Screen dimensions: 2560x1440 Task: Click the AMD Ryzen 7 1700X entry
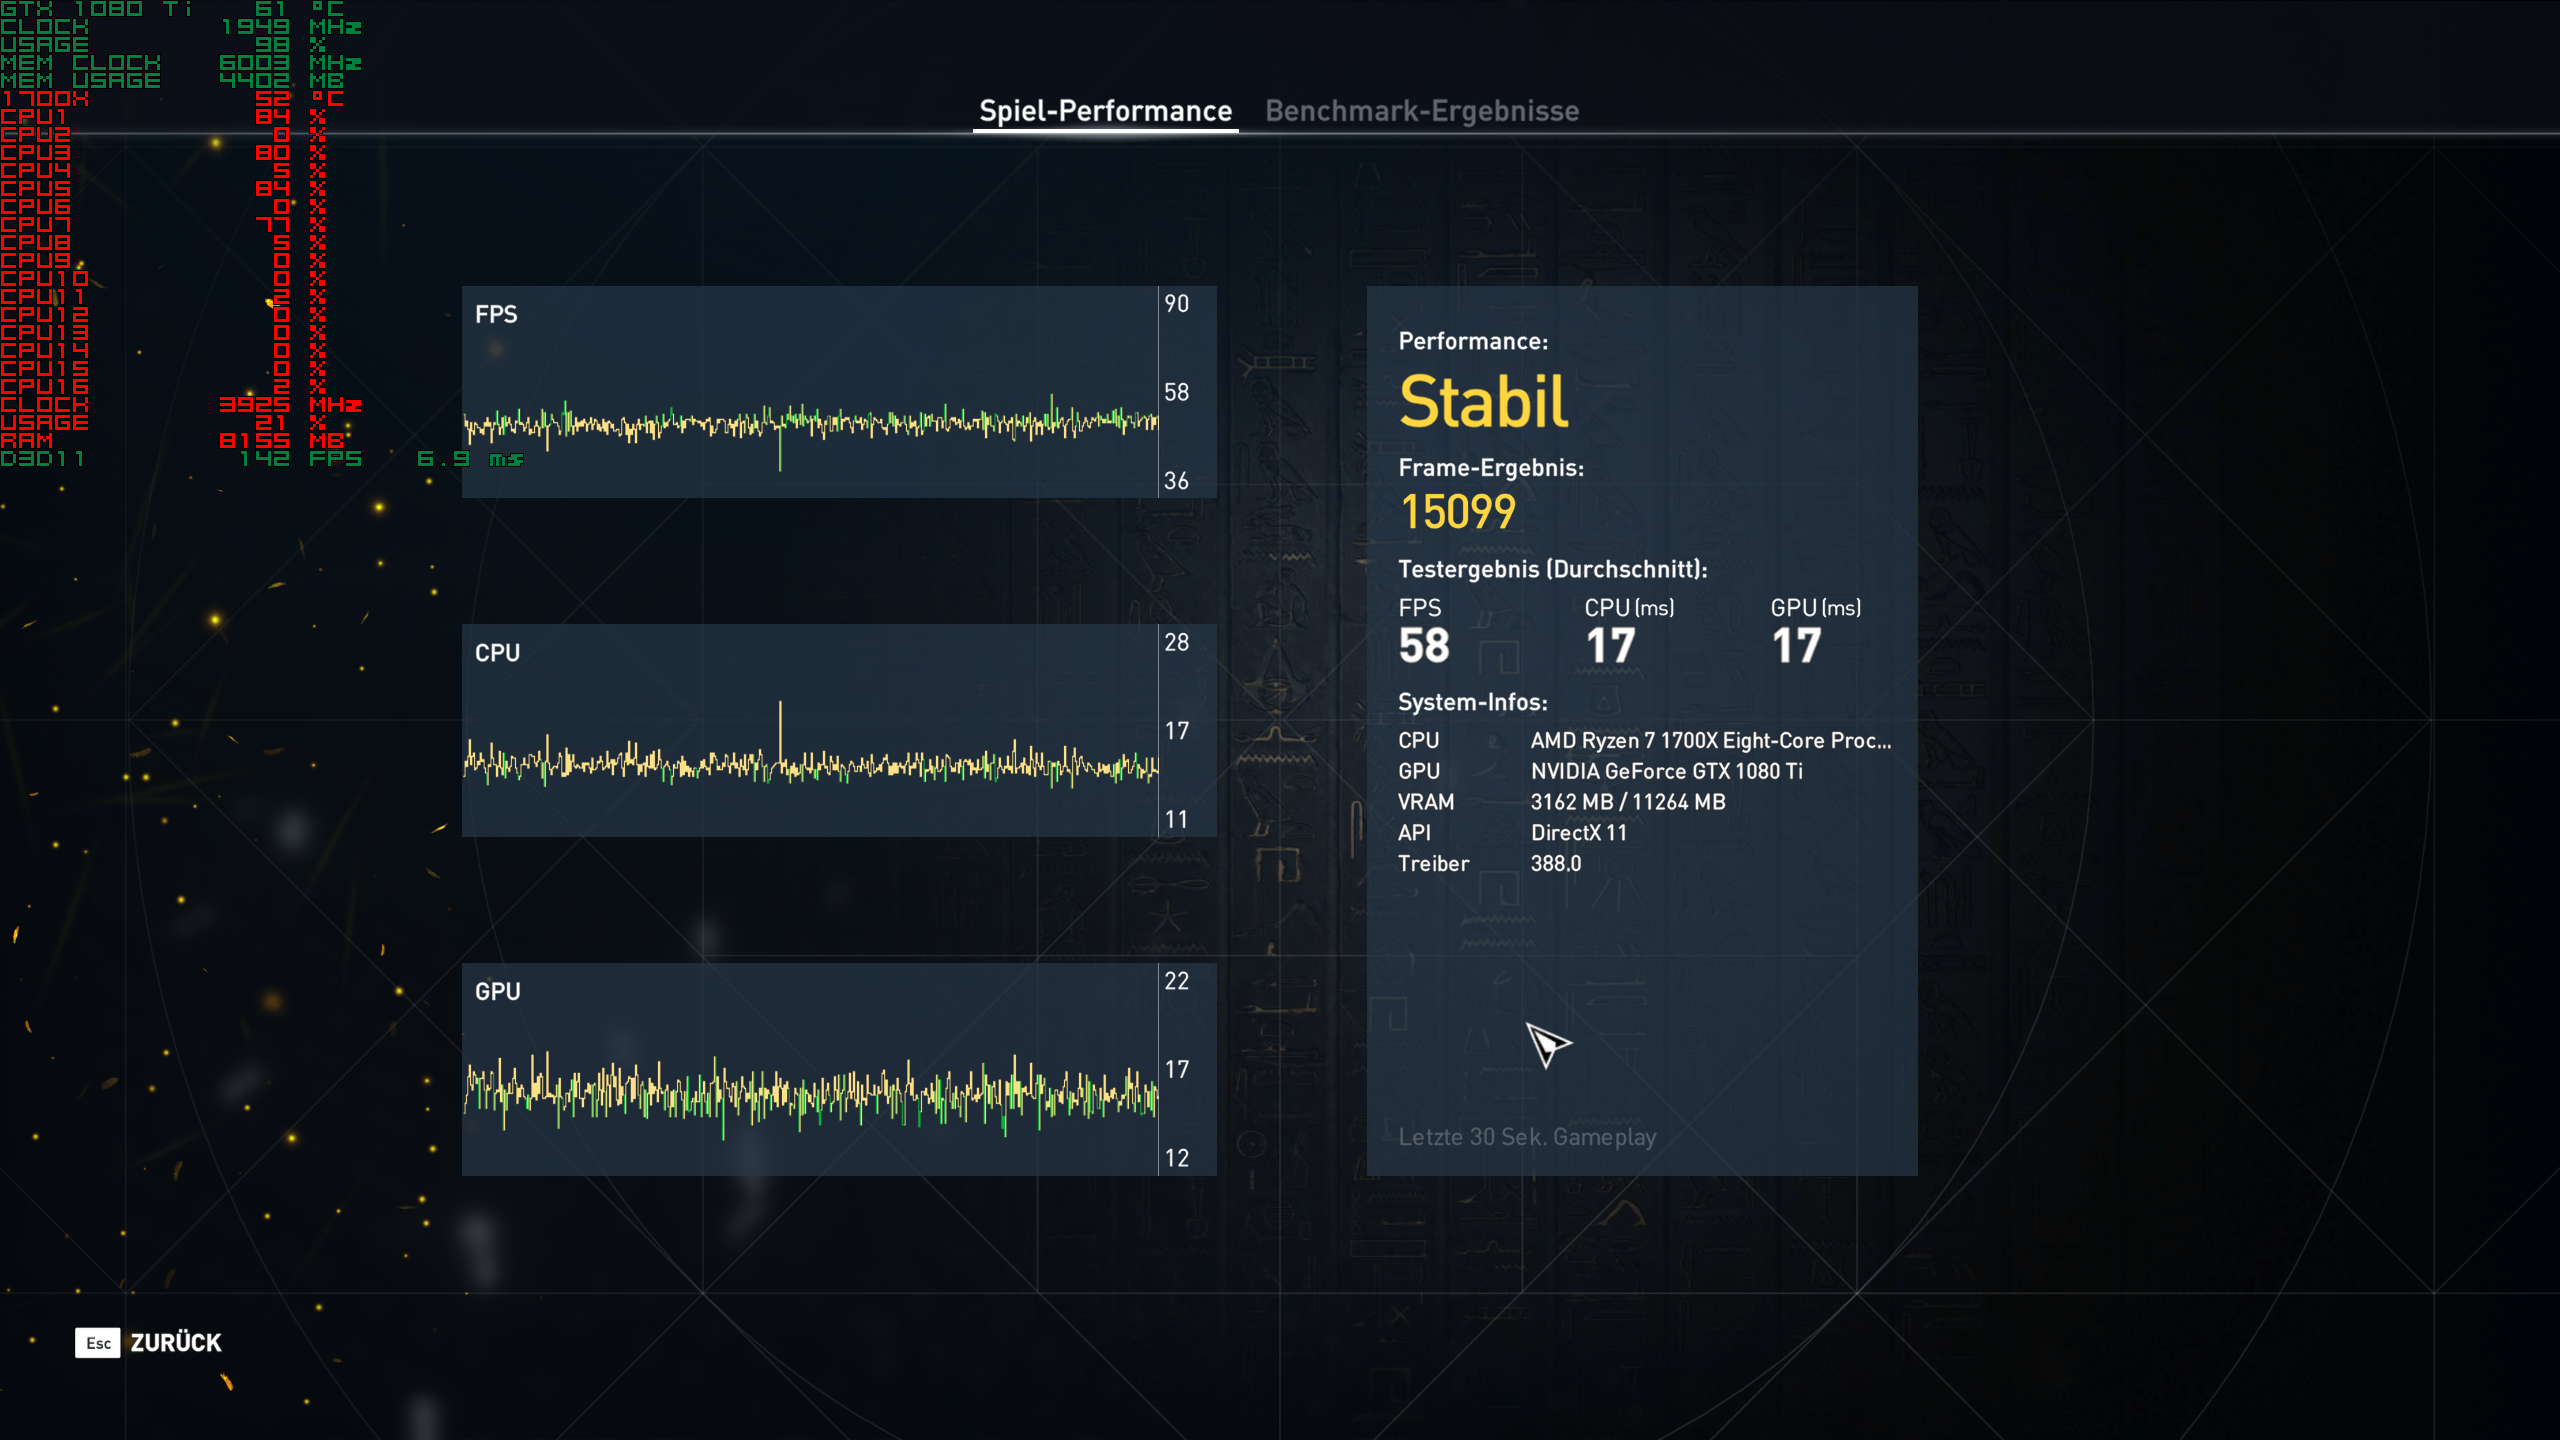(1710, 741)
